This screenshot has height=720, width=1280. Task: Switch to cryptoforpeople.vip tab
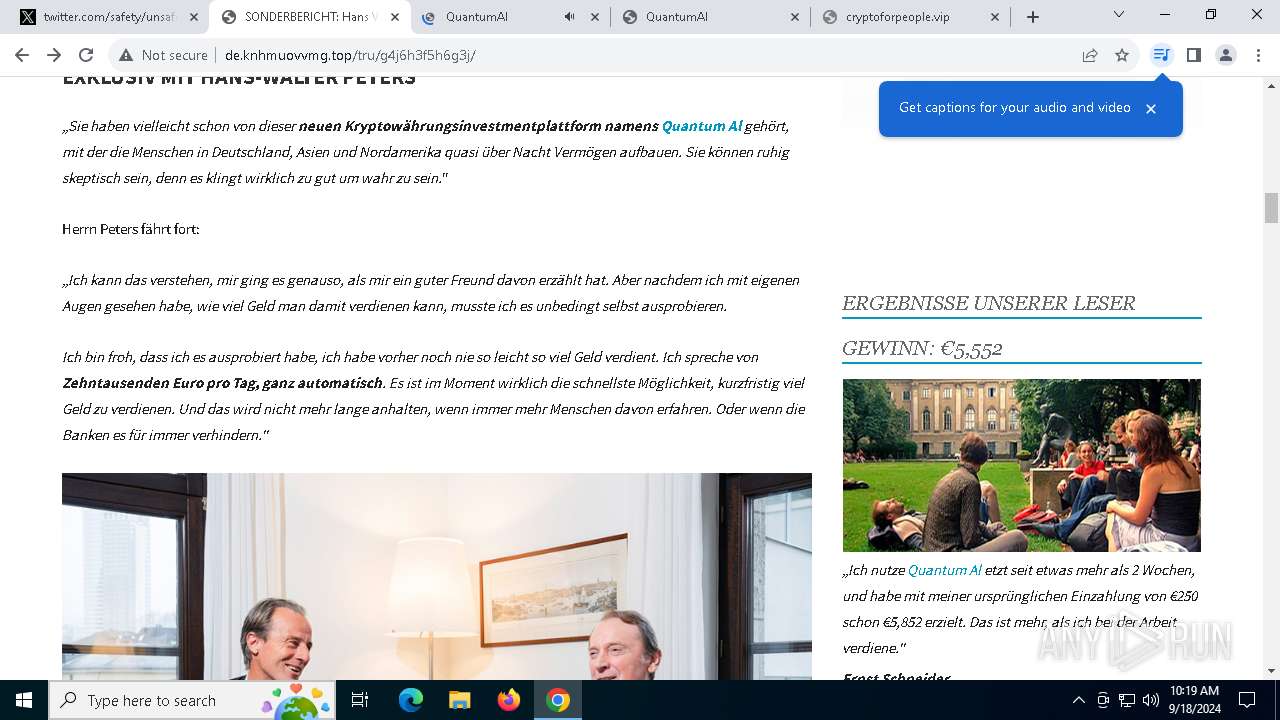[x=911, y=17]
